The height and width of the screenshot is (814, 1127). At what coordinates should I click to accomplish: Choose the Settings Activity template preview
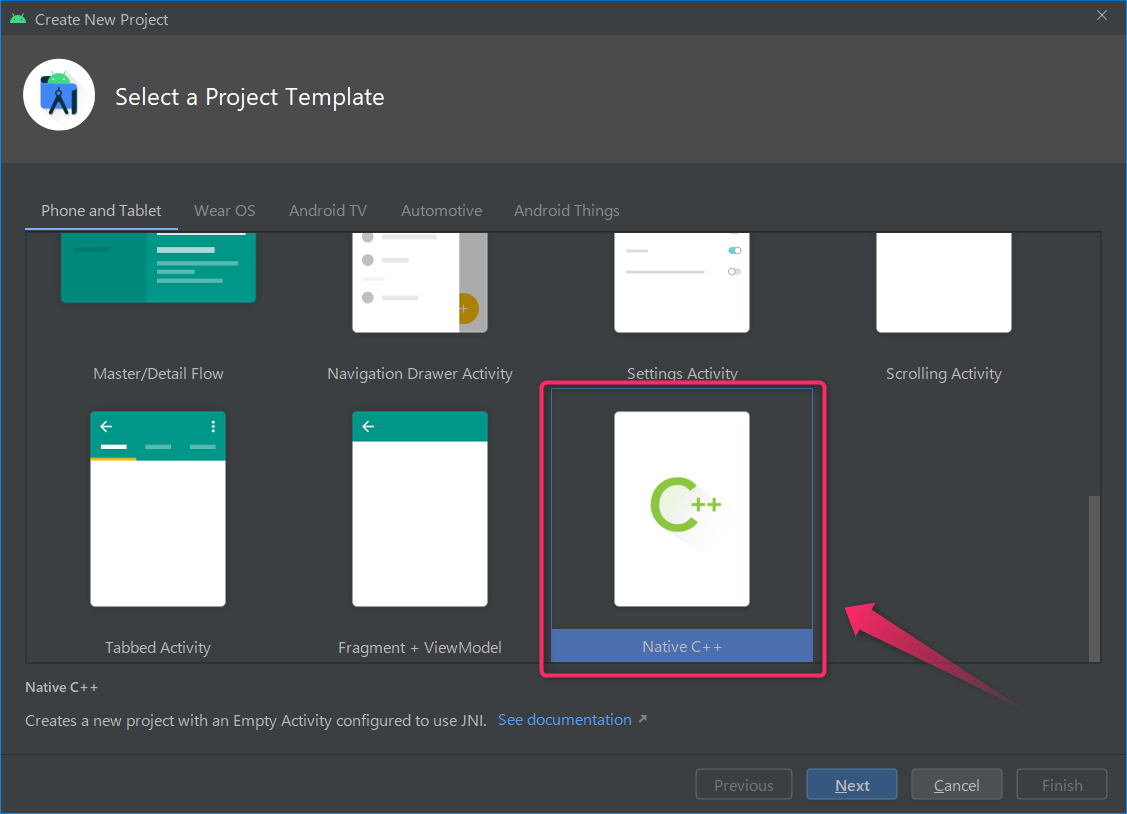click(x=681, y=282)
